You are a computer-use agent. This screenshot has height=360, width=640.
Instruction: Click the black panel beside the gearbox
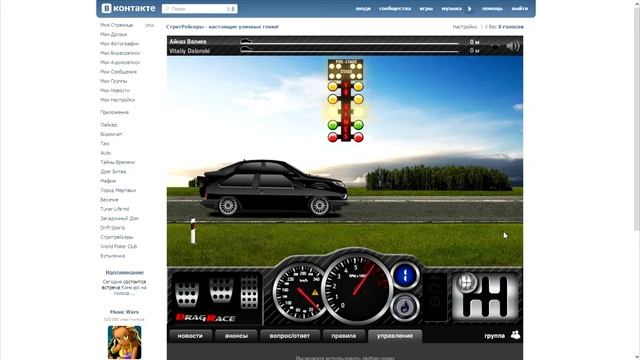click(x=435, y=297)
